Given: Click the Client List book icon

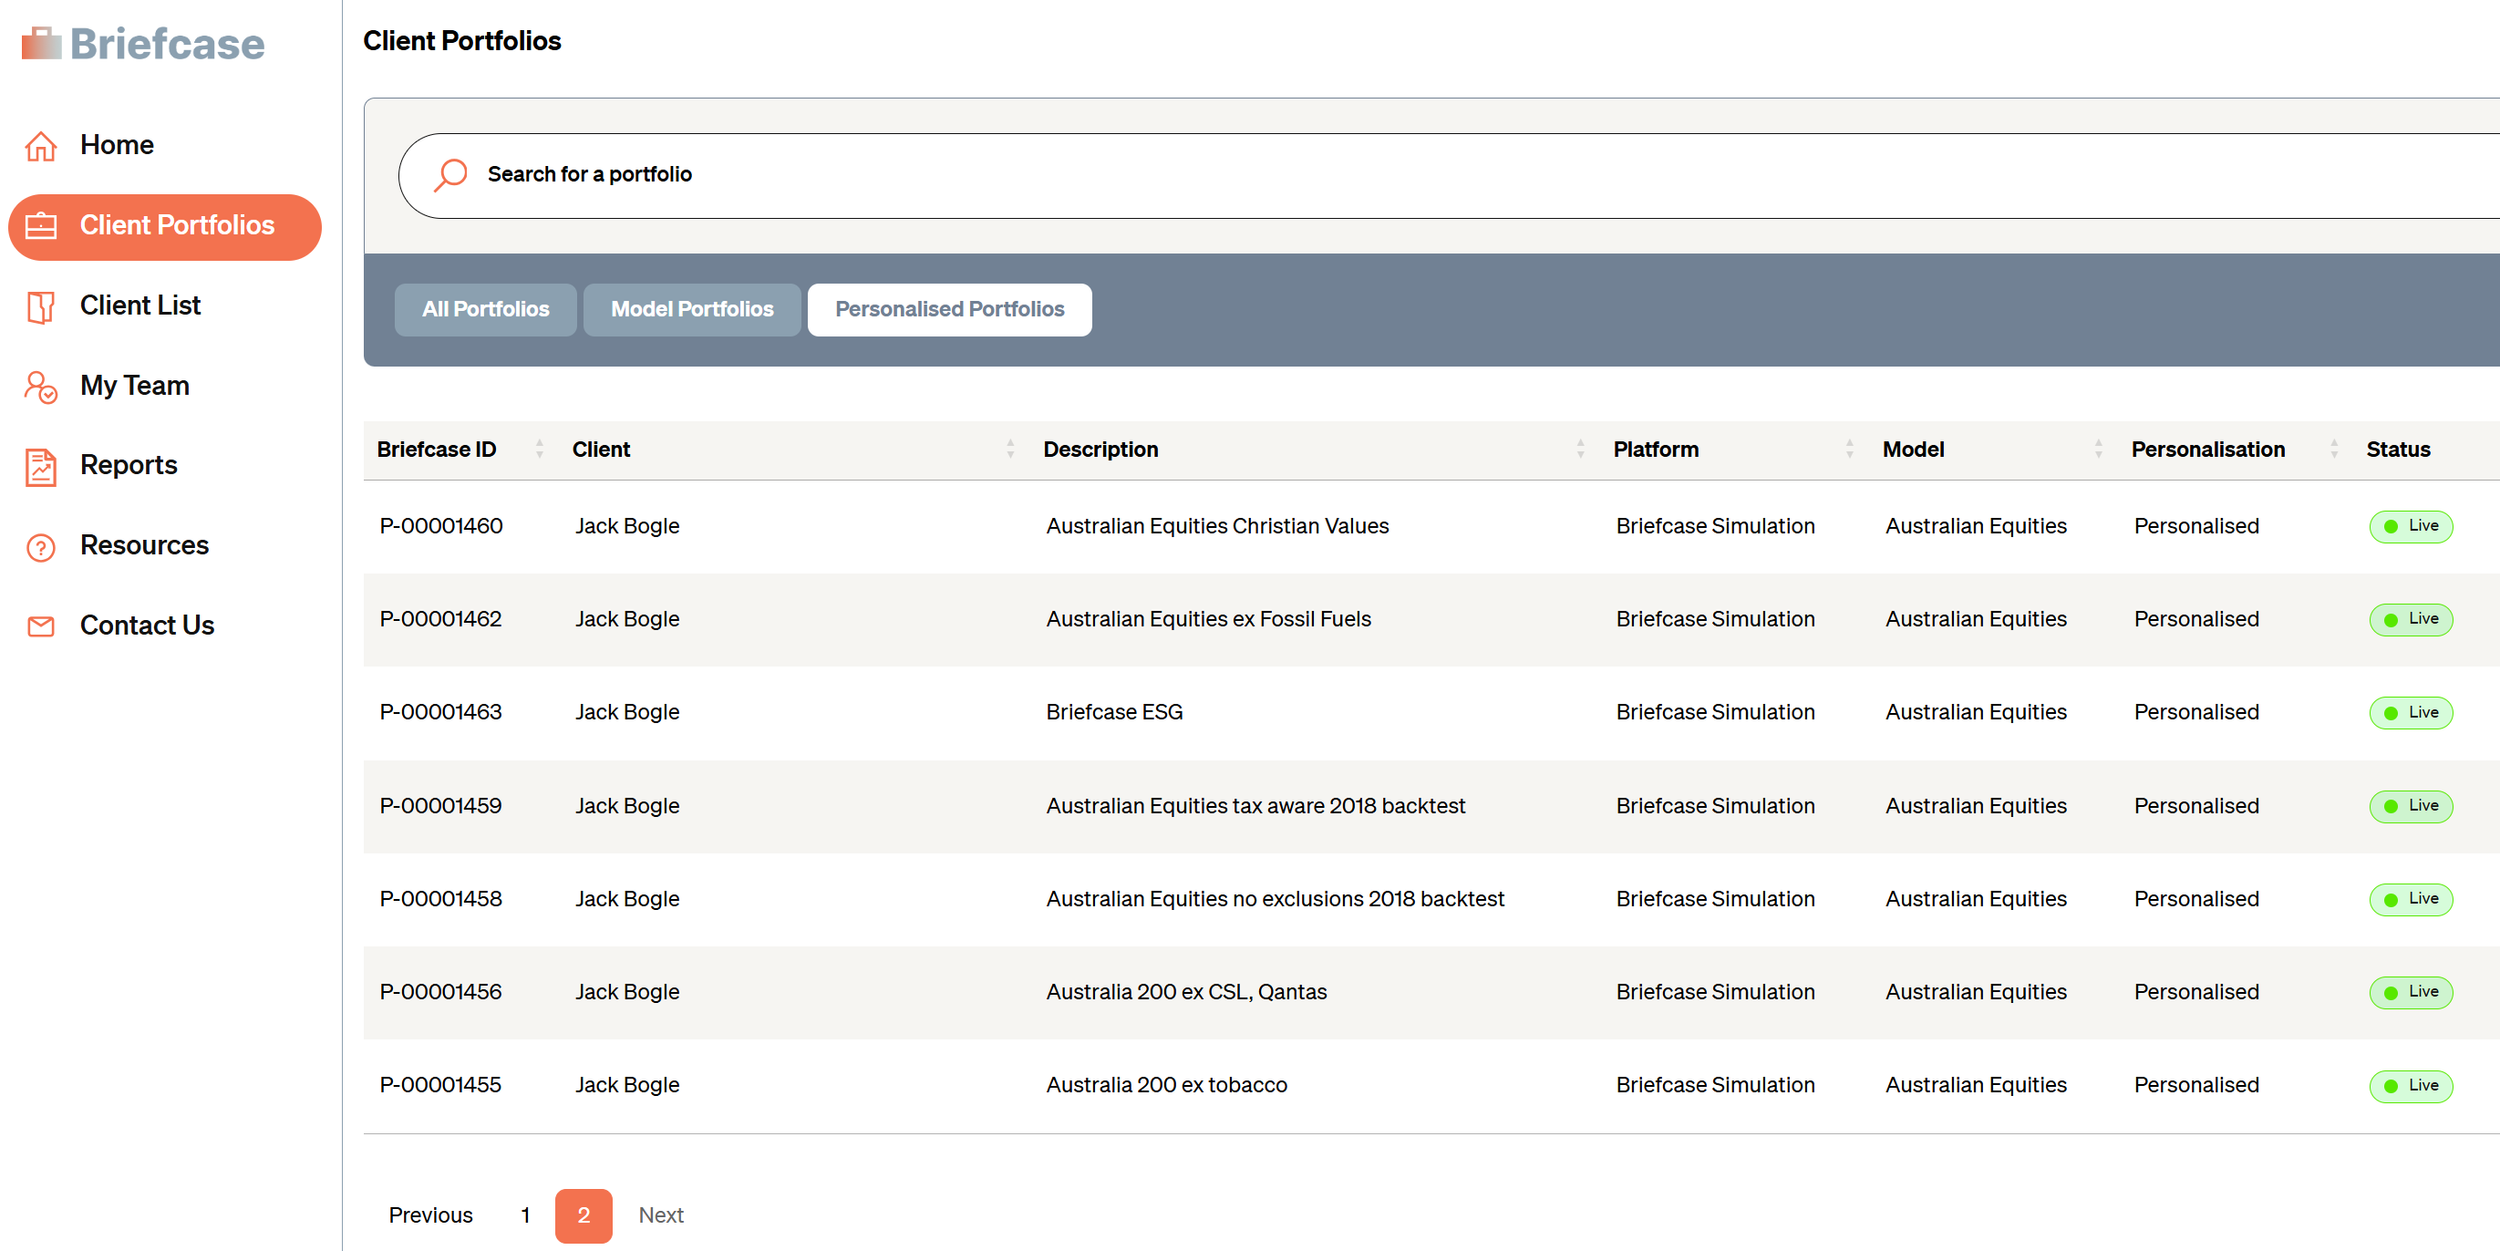Looking at the screenshot, I should 41,306.
